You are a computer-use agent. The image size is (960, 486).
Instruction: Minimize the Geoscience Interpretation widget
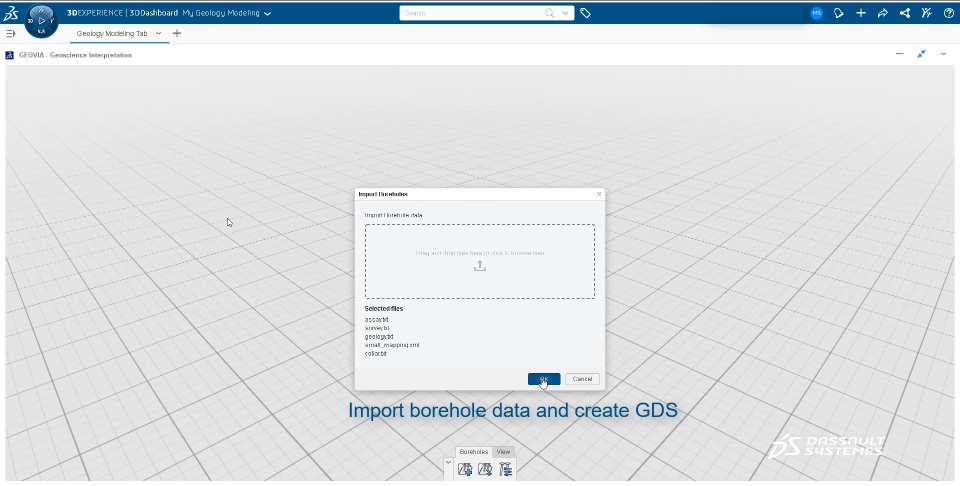(899, 54)
